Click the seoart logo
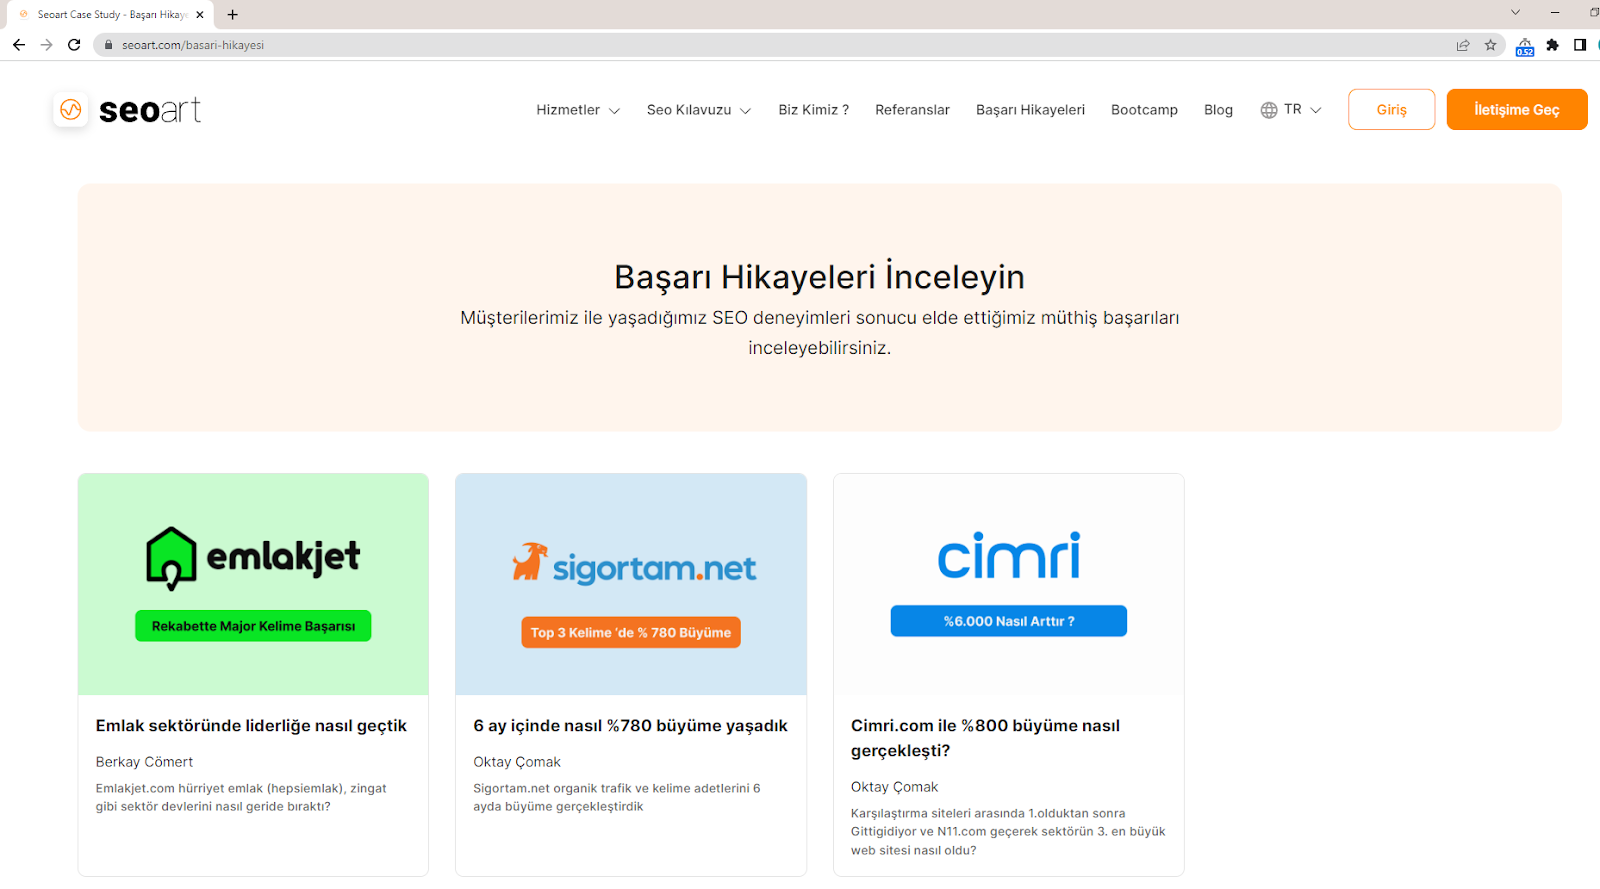The height and width of the screenshot is (889, 1600). click(128, 110)
